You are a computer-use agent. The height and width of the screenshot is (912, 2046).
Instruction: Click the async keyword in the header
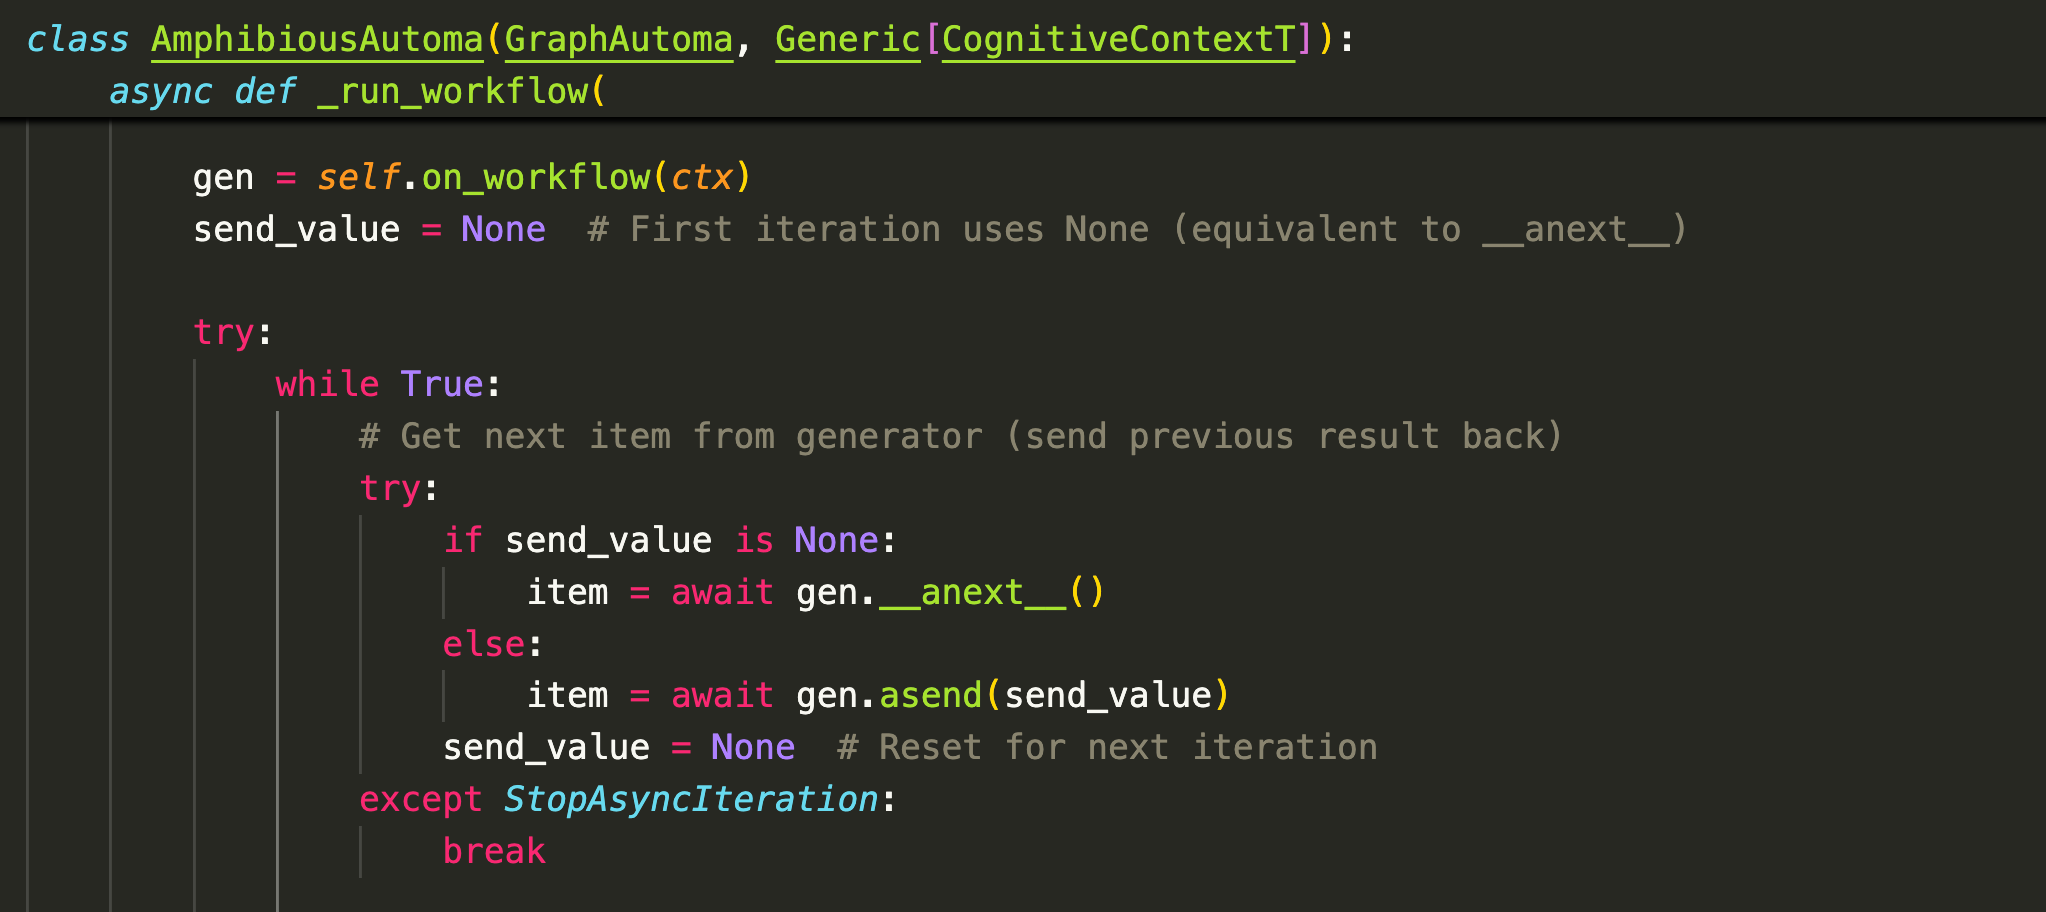160,92
